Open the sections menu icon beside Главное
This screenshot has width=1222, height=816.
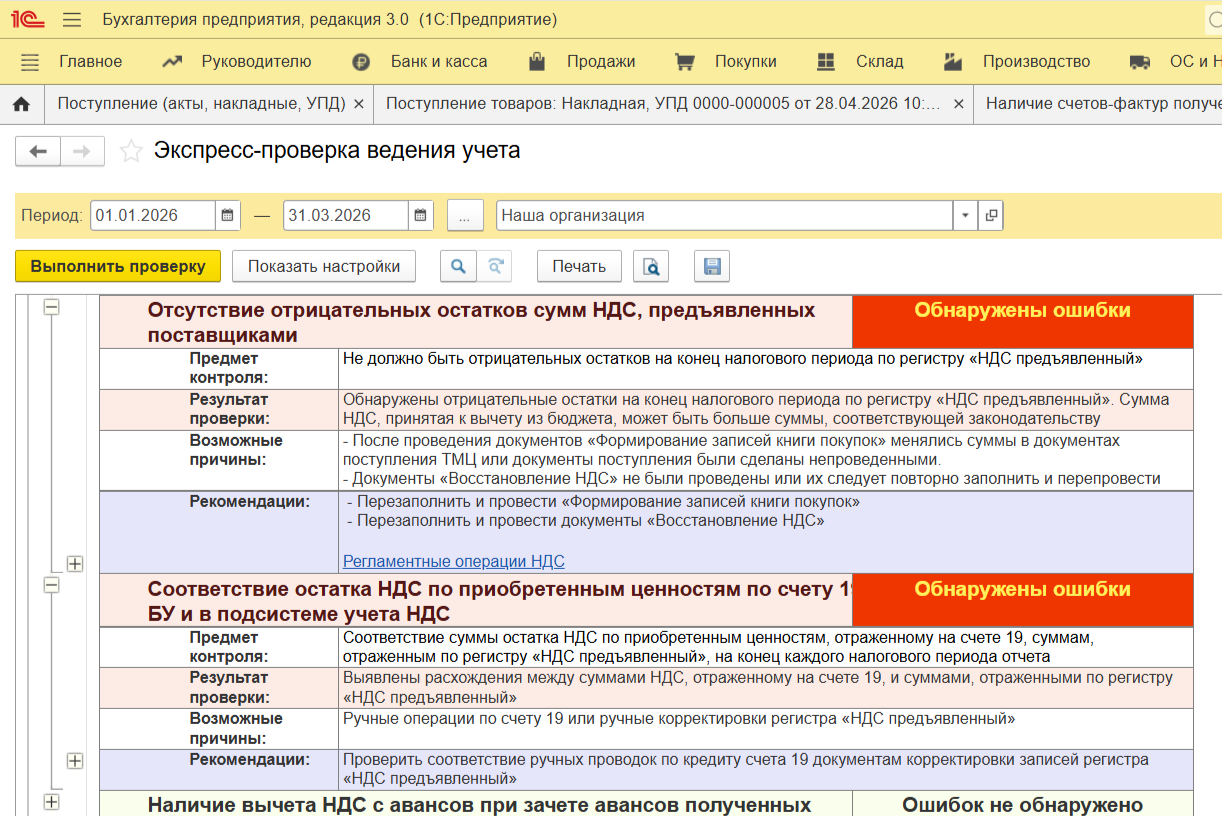(30, 62)
